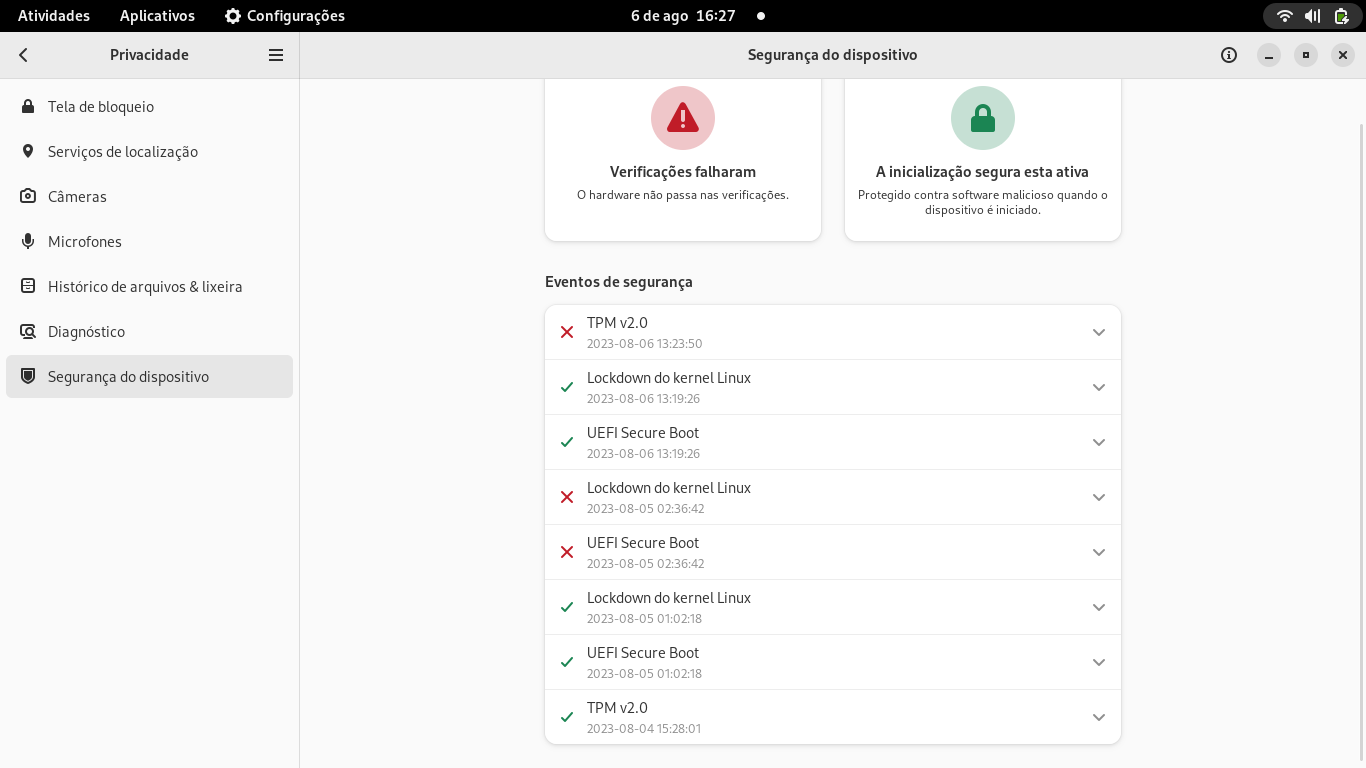Click the Privacidade sidebar title
The width and height of the screenshot is (1366, 768).
coord(149,55)
